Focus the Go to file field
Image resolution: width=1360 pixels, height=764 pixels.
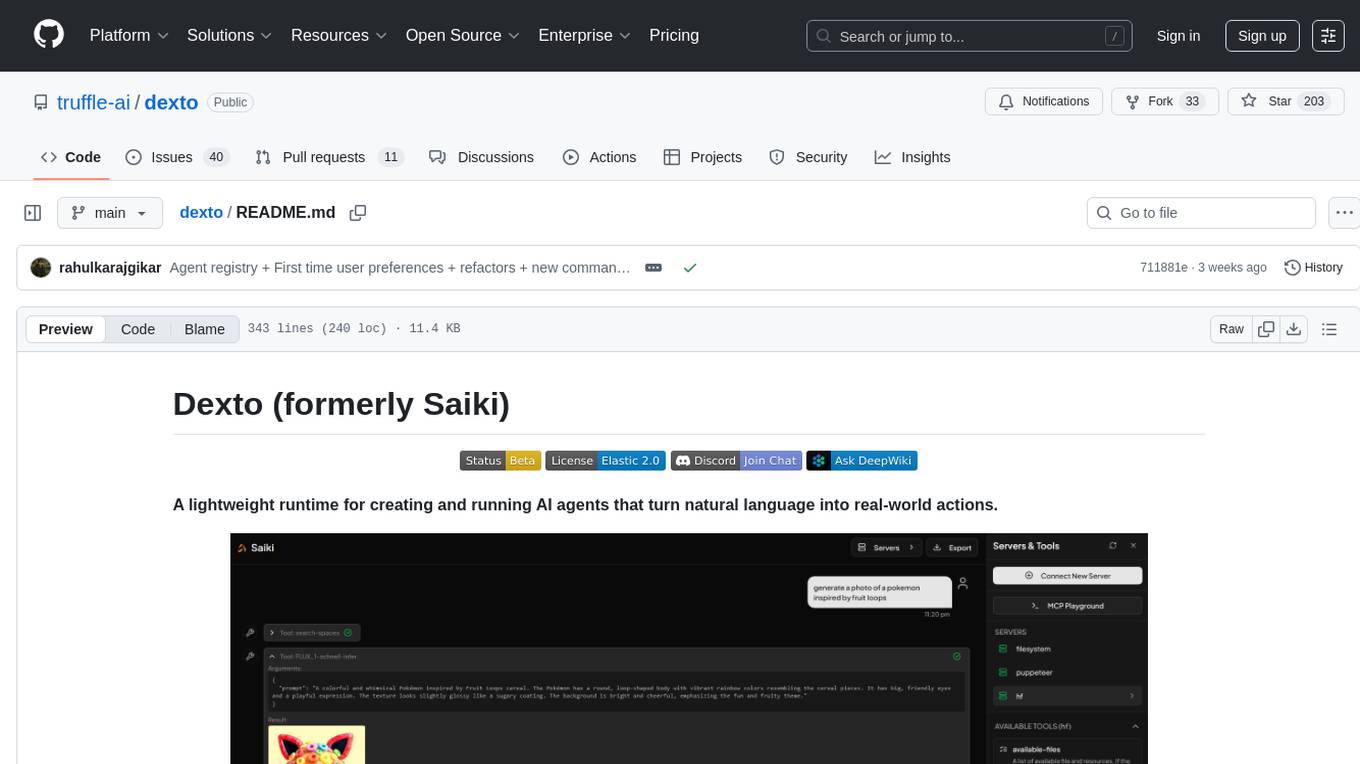1201,213
